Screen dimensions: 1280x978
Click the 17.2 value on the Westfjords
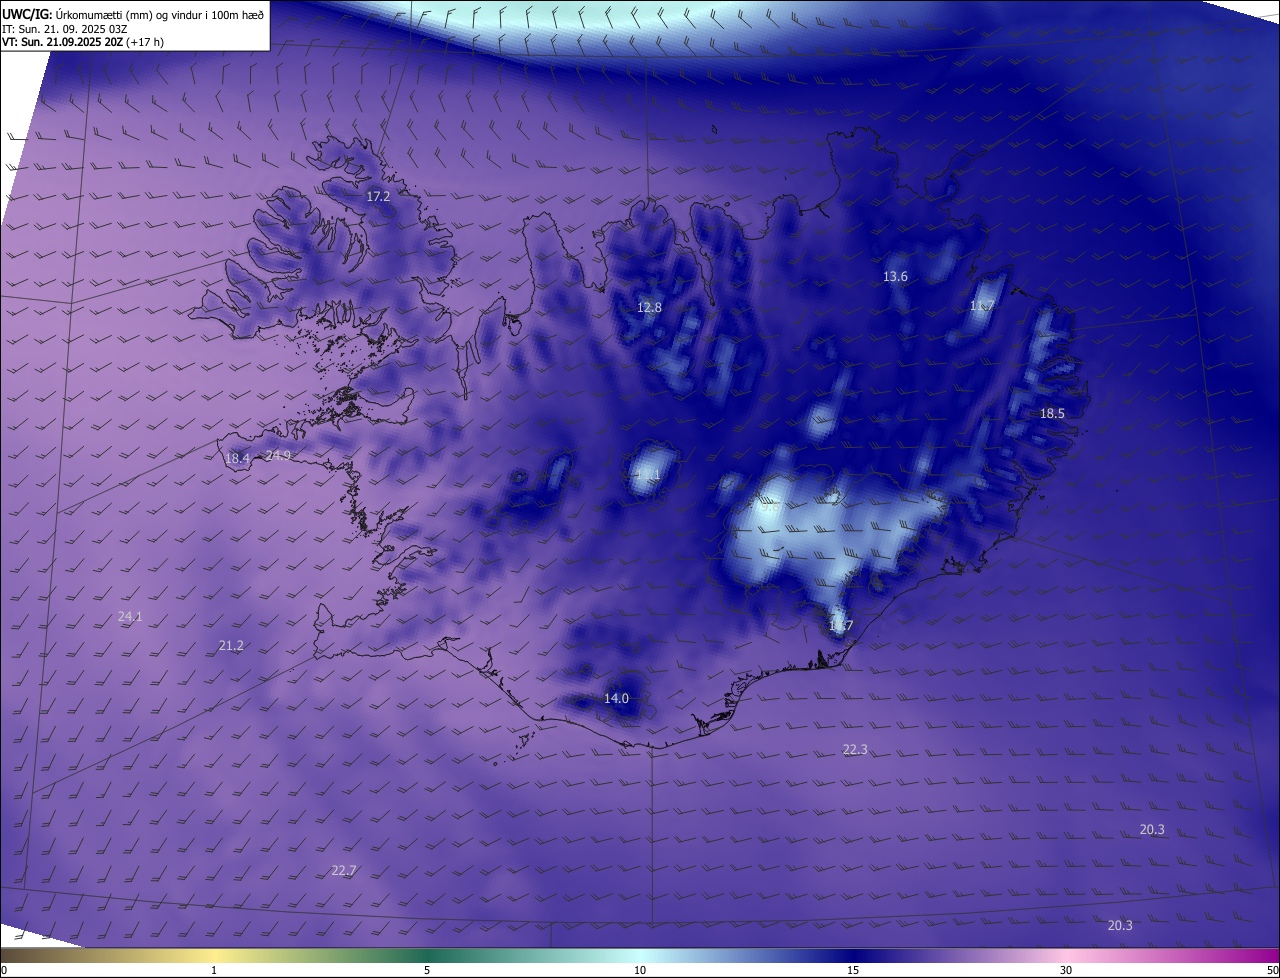click(x=378, y=197)
